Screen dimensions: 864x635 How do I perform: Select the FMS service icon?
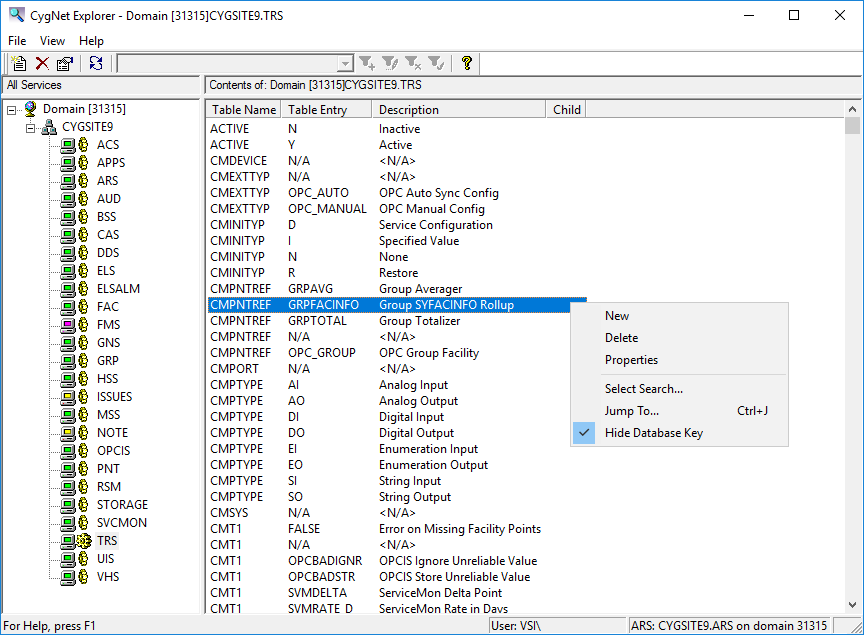pos(74,325)
